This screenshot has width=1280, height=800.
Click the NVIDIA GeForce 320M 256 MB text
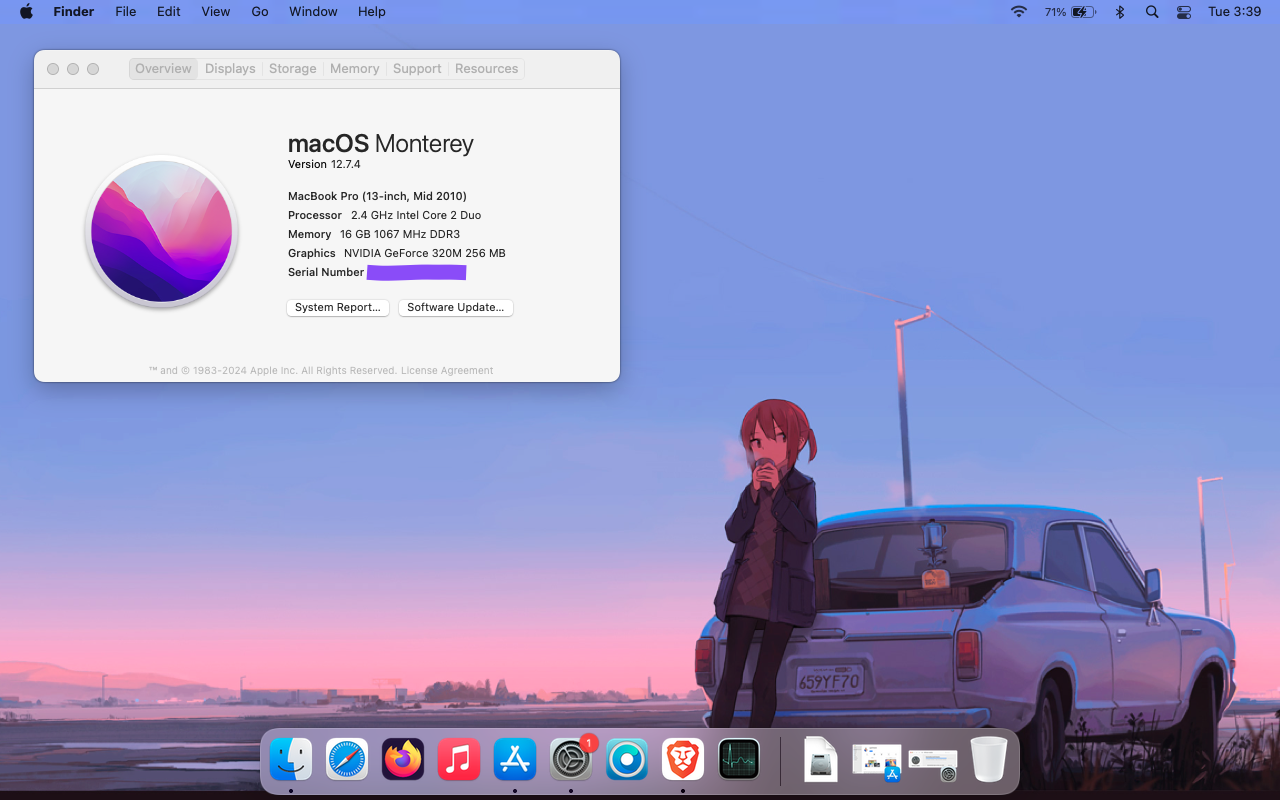click(x=425, y=253)
